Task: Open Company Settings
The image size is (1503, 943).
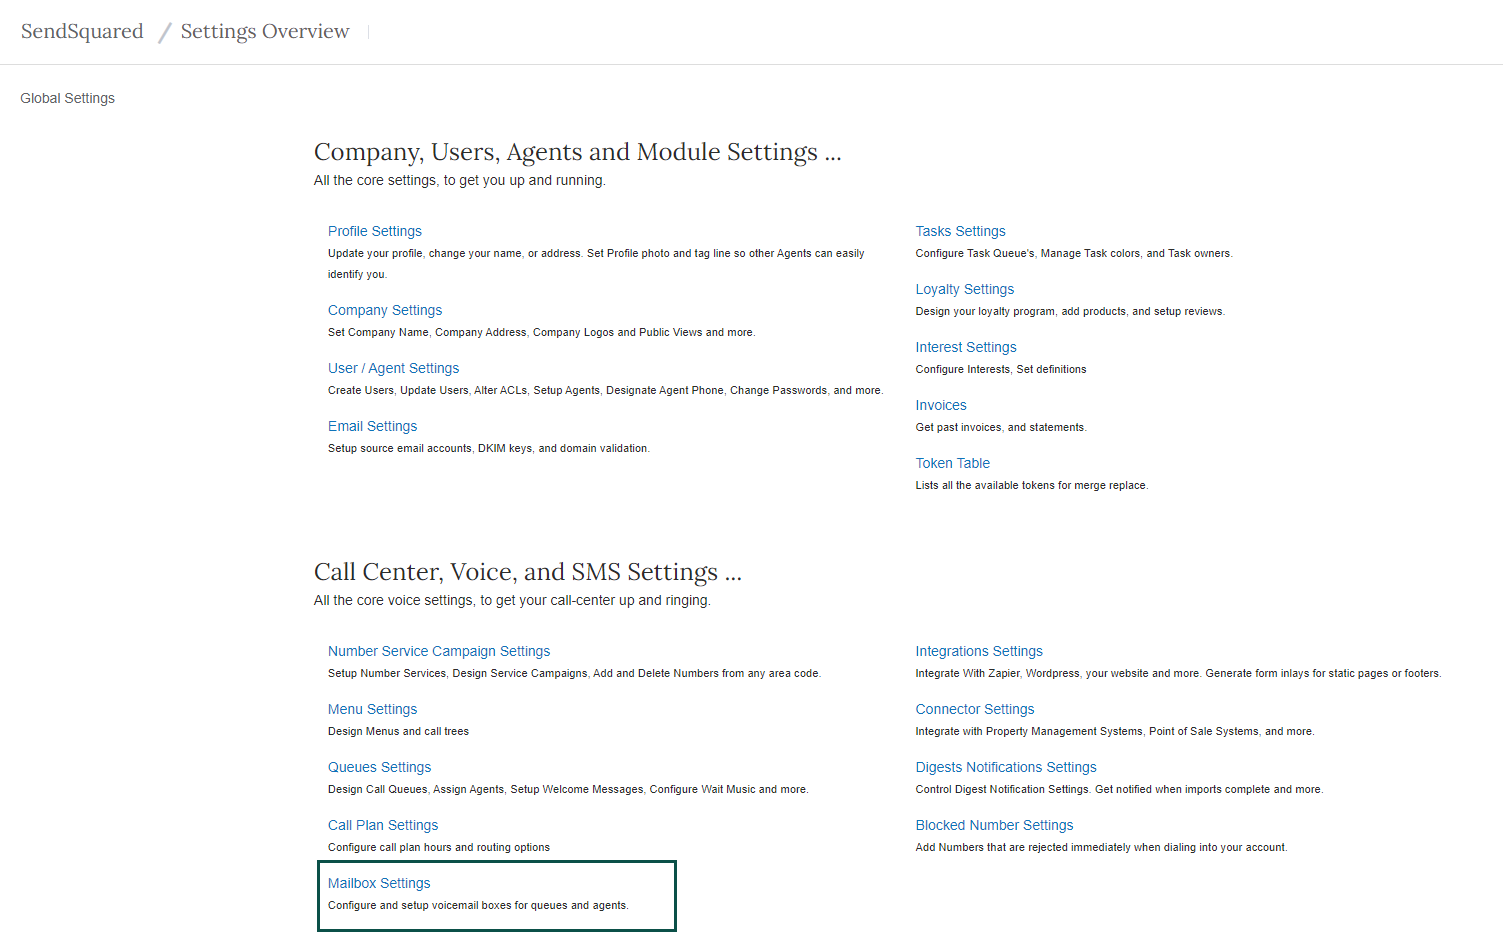Action: 384,310
